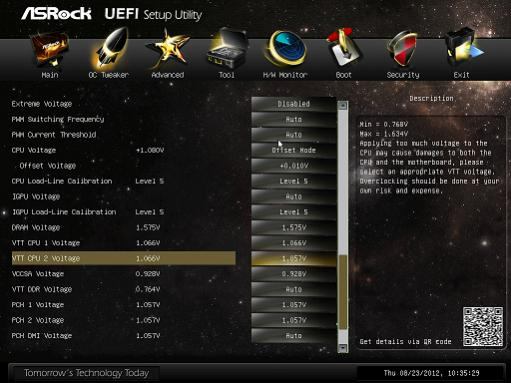This screenshot has width=511, height=383.
Task: Open VTT CPU 1 Voltage value box
Action: [x=294, y=243]
